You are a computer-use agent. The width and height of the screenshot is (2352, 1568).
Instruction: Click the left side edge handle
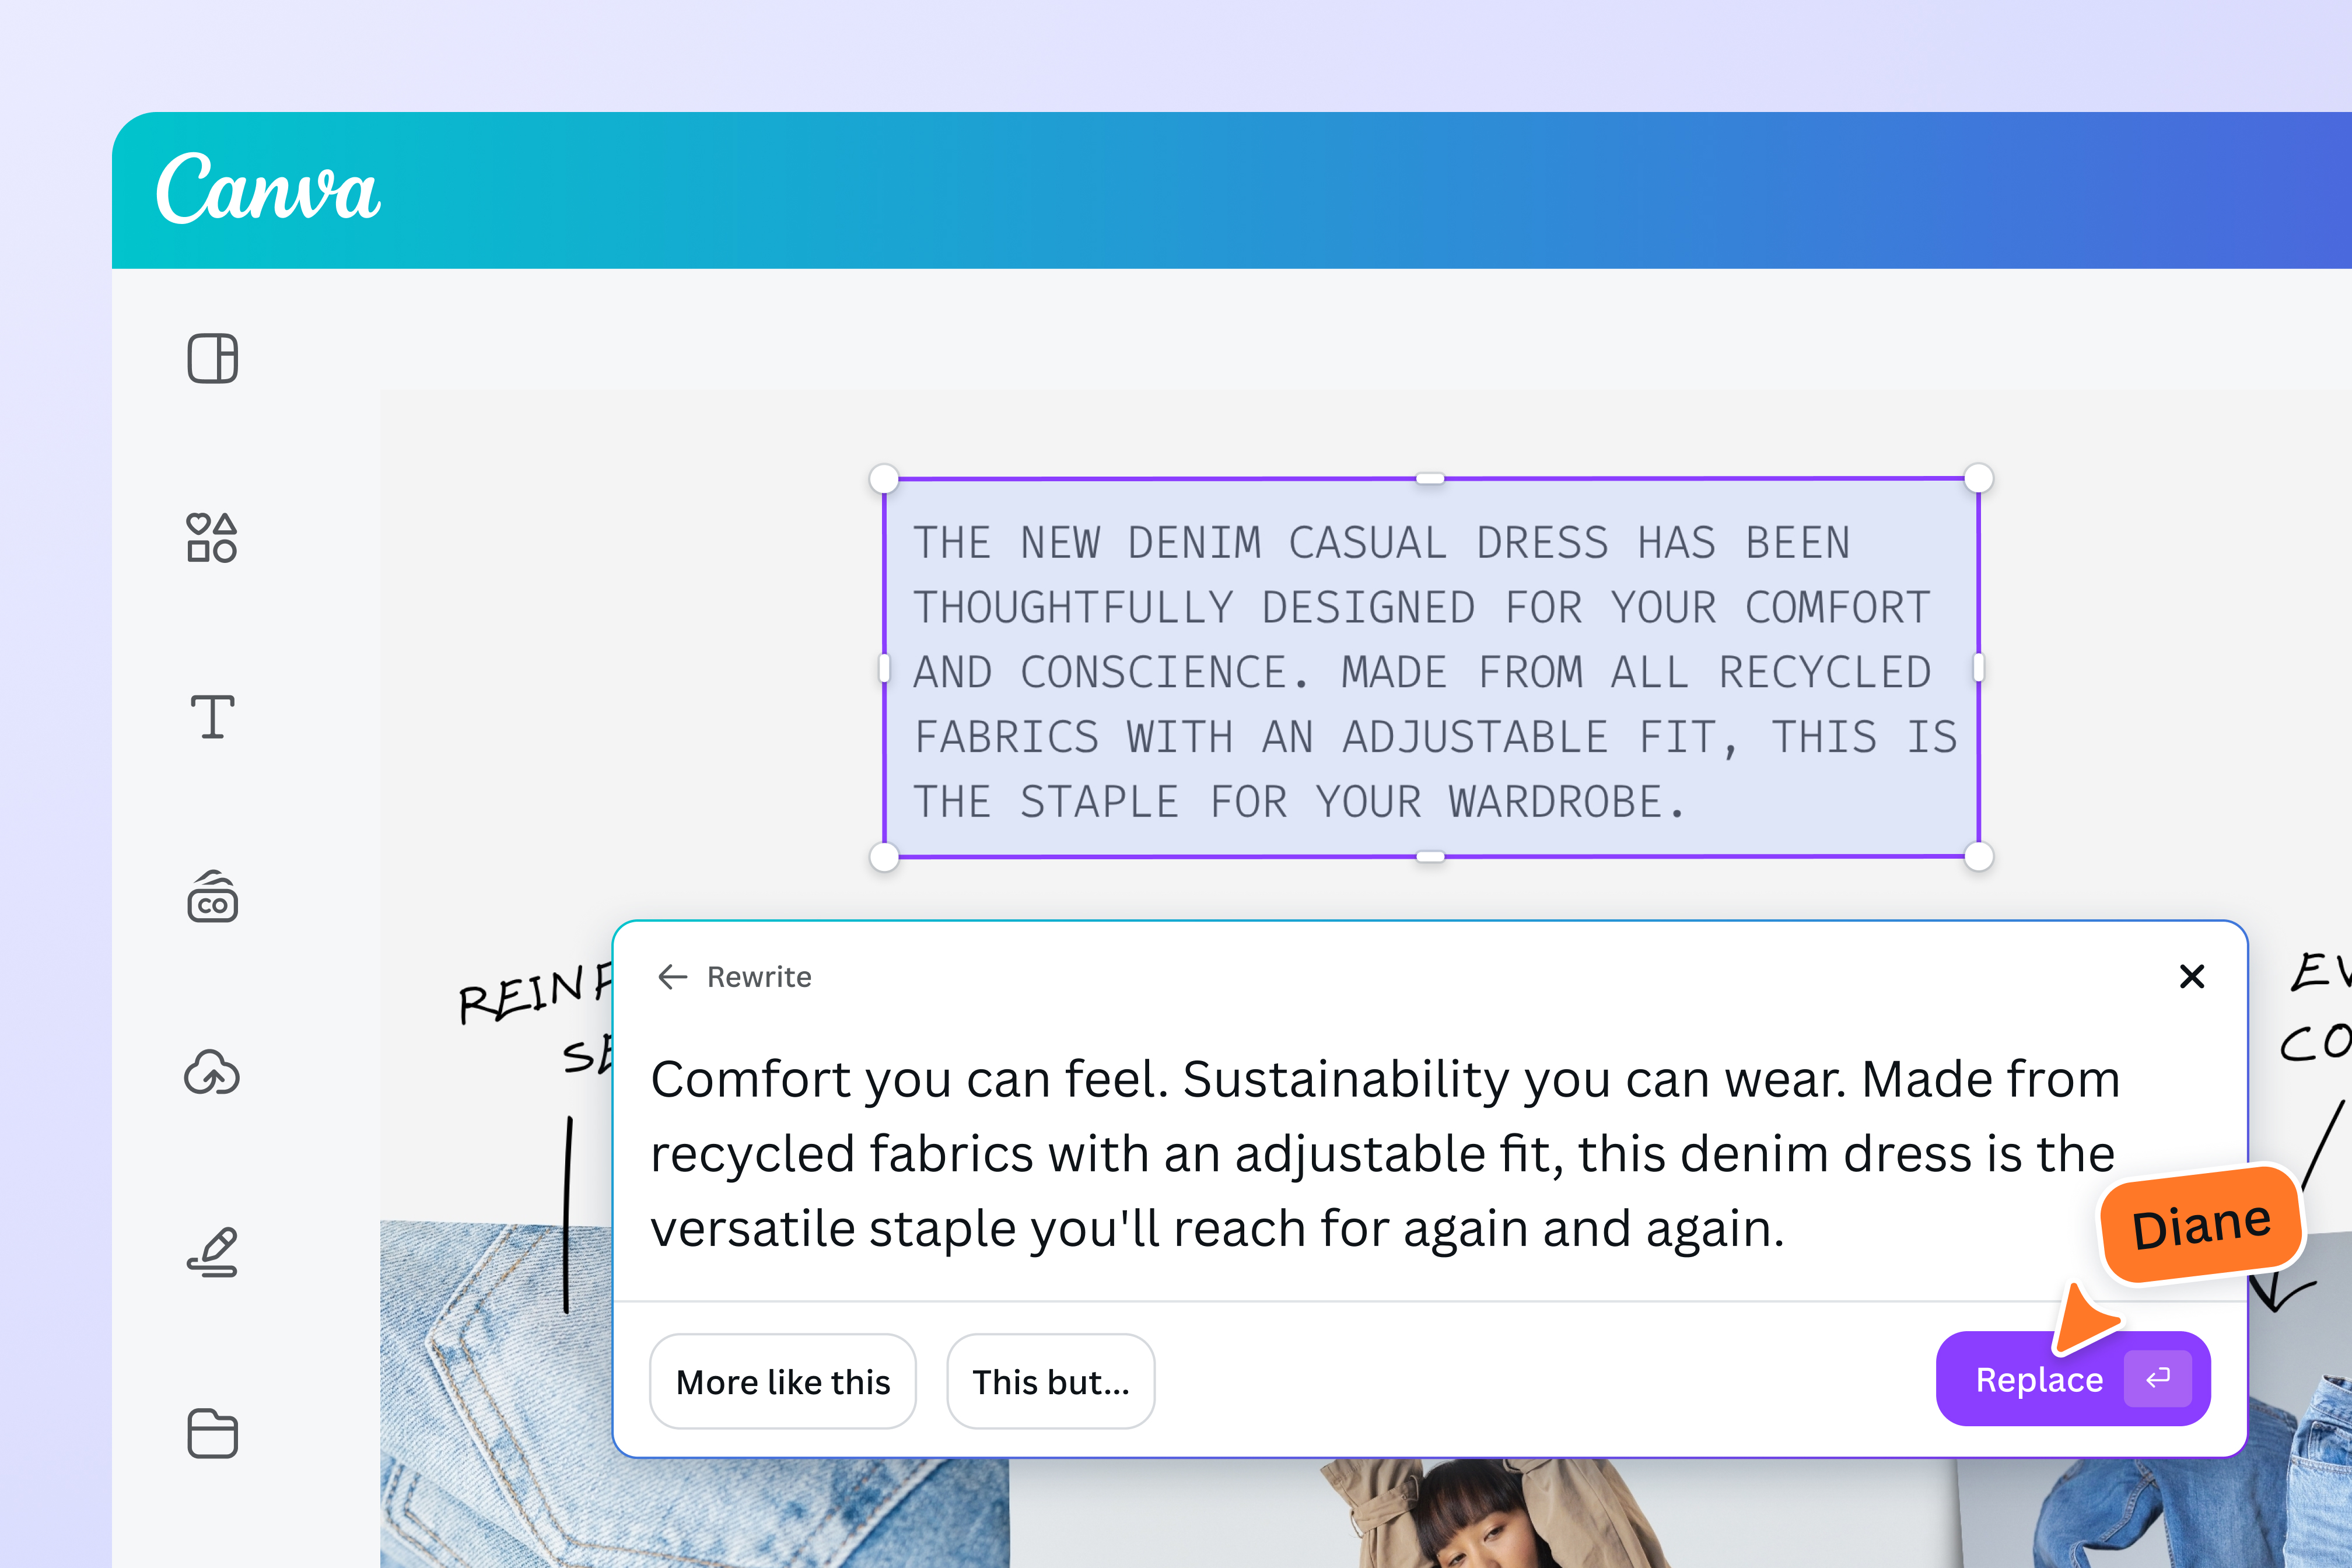pyautogui.click(x=884, y=668)
